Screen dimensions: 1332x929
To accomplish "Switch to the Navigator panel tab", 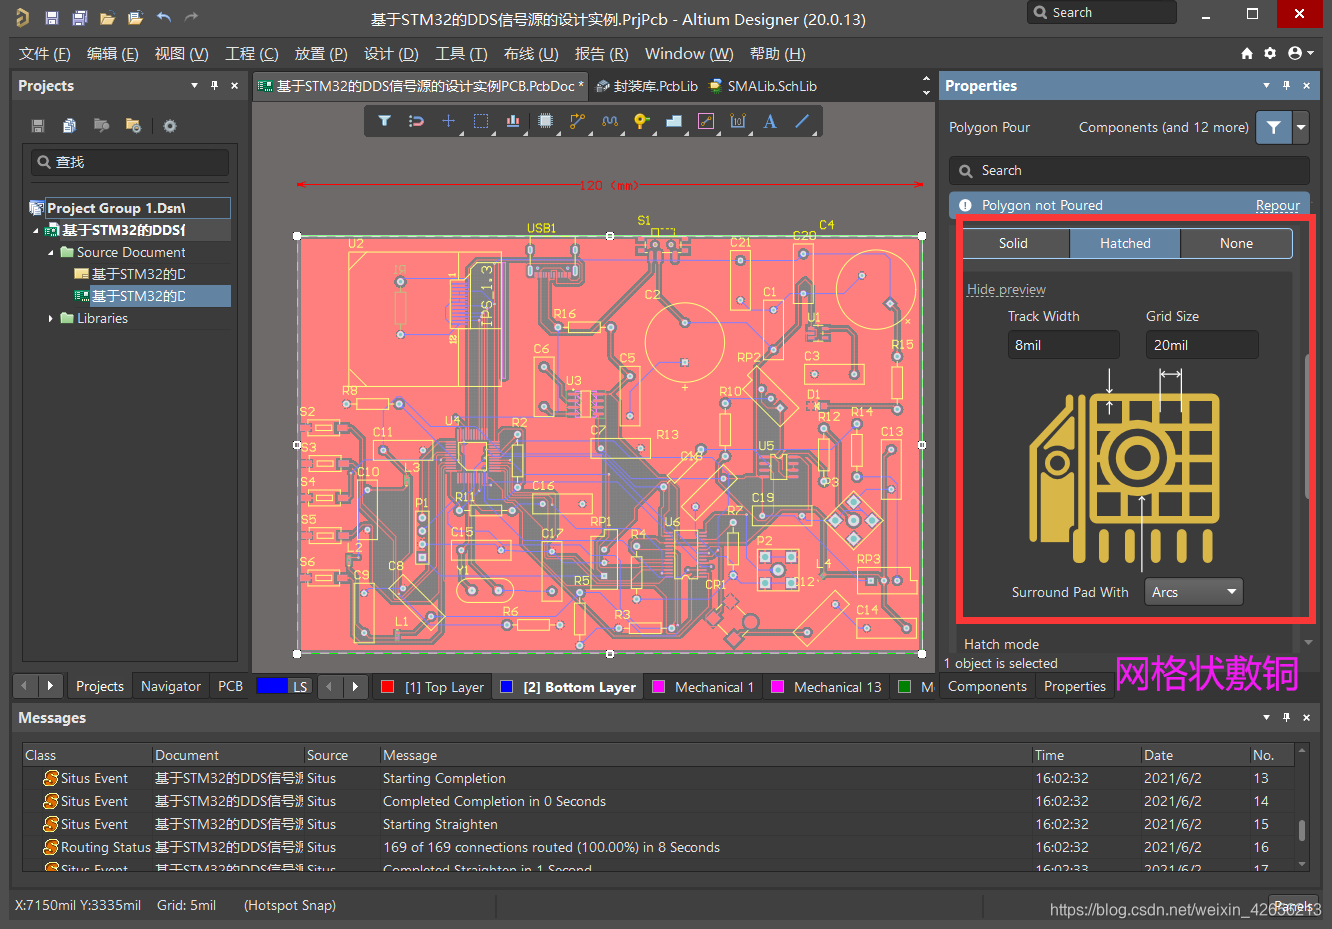I will (170, 686).
